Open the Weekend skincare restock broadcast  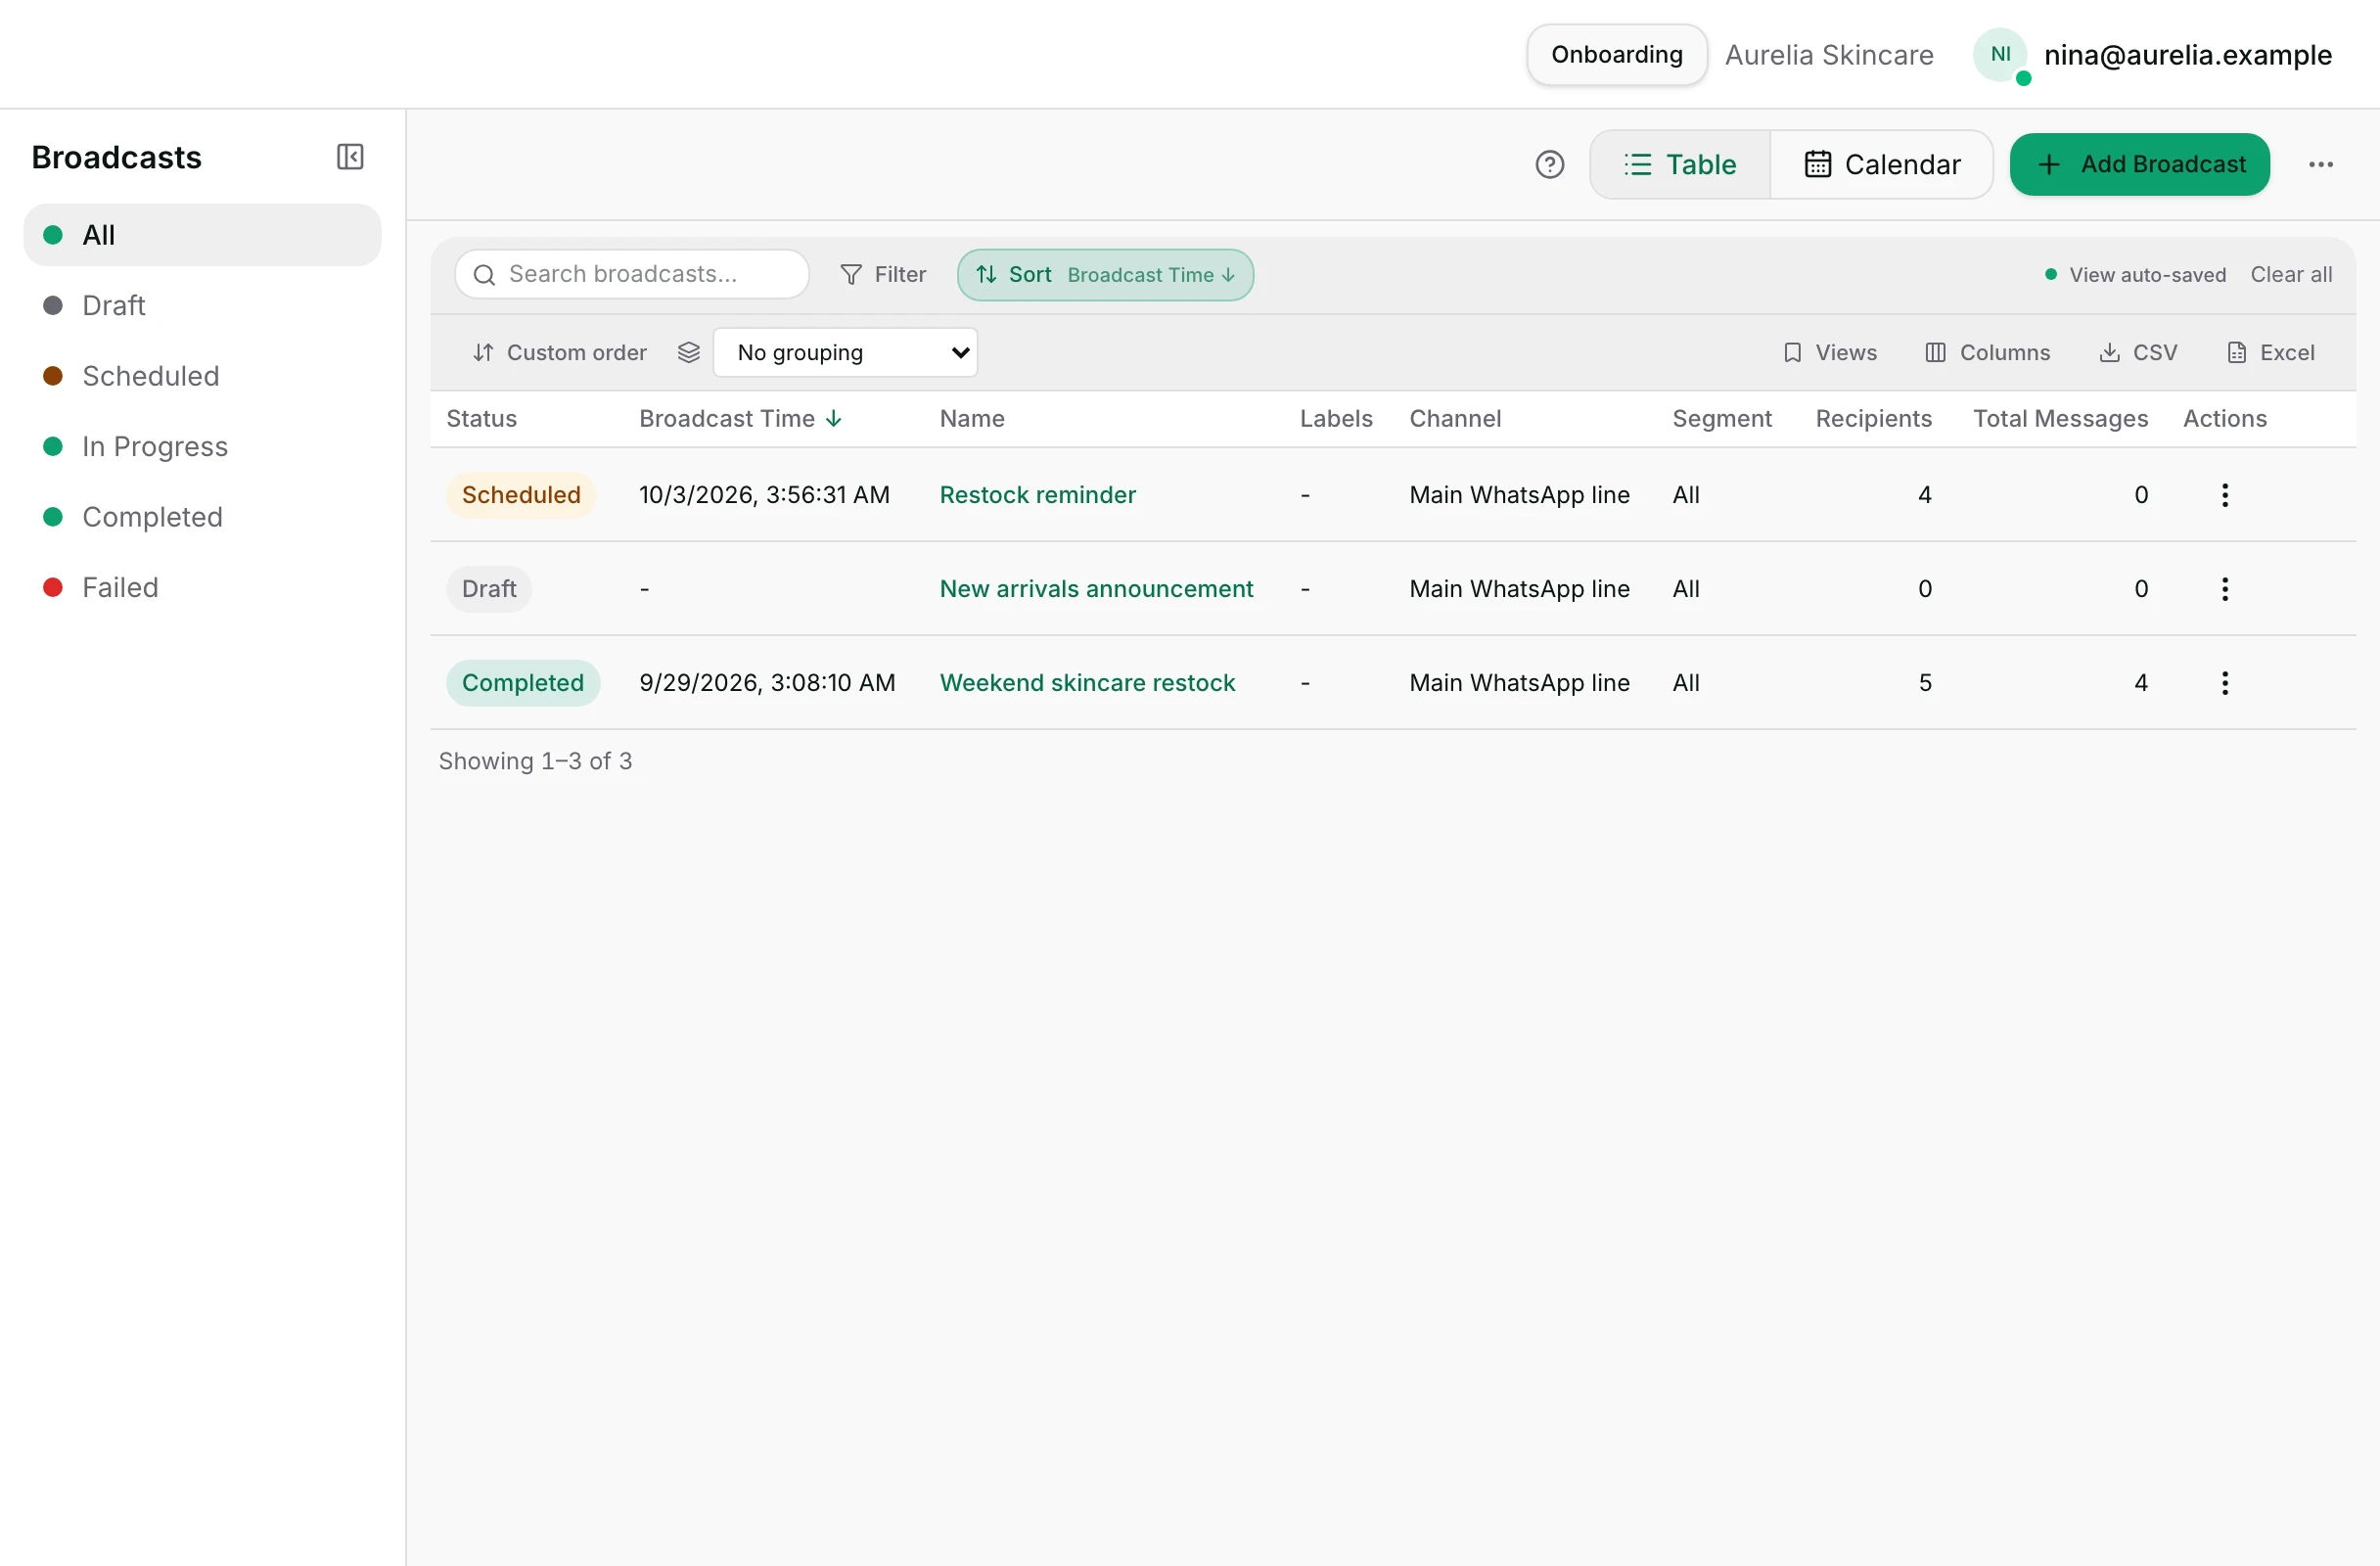(x=1087, y=683)
